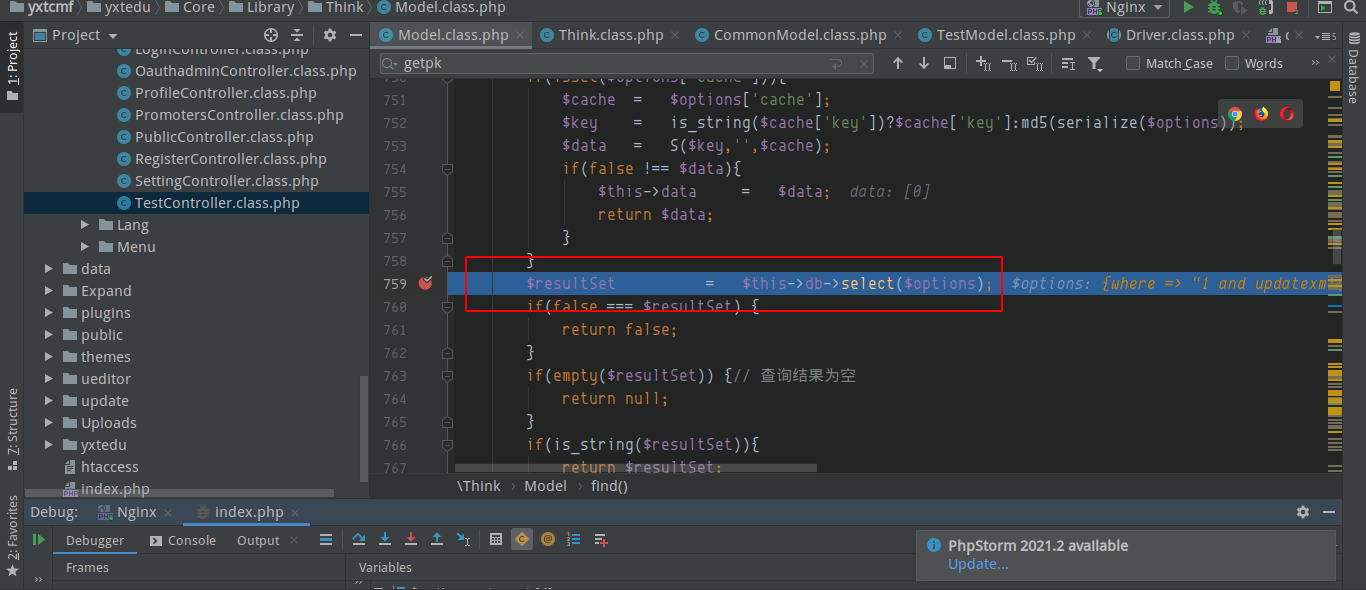
Task: Open Chrome browser preview icon
Action: pos(1235,114)
